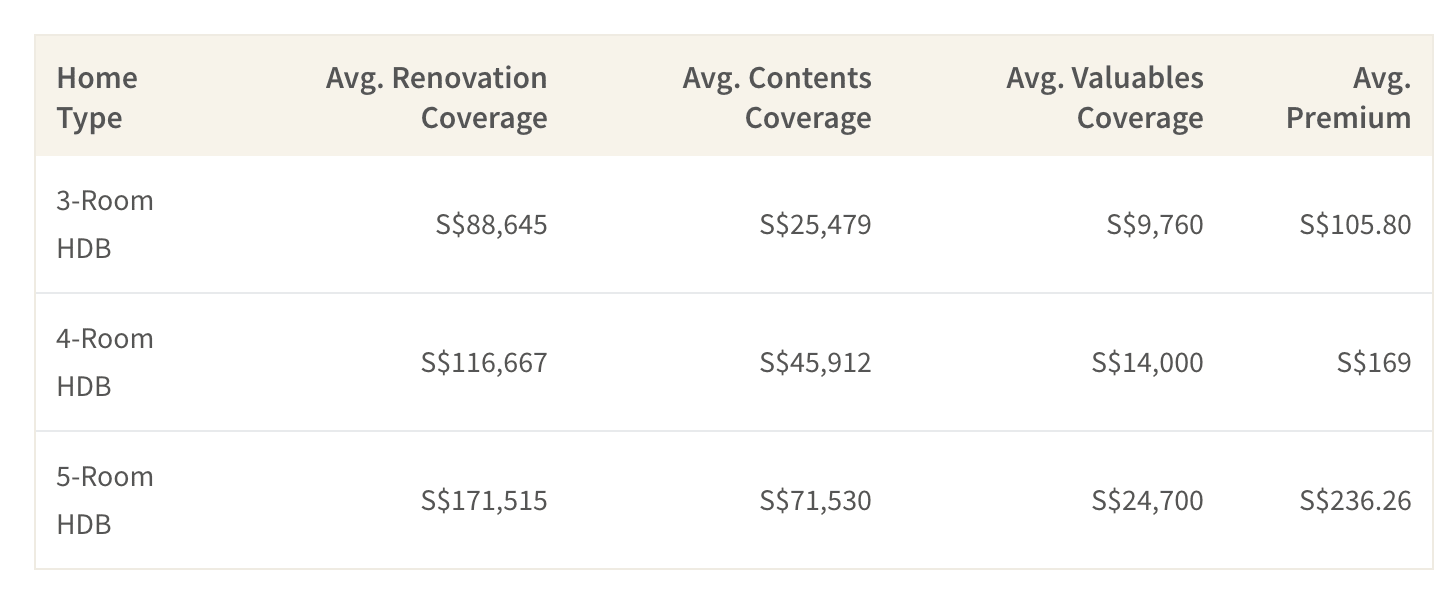Select the S$116,667 renovation coverage value
1452x598 pixels.
484,362
